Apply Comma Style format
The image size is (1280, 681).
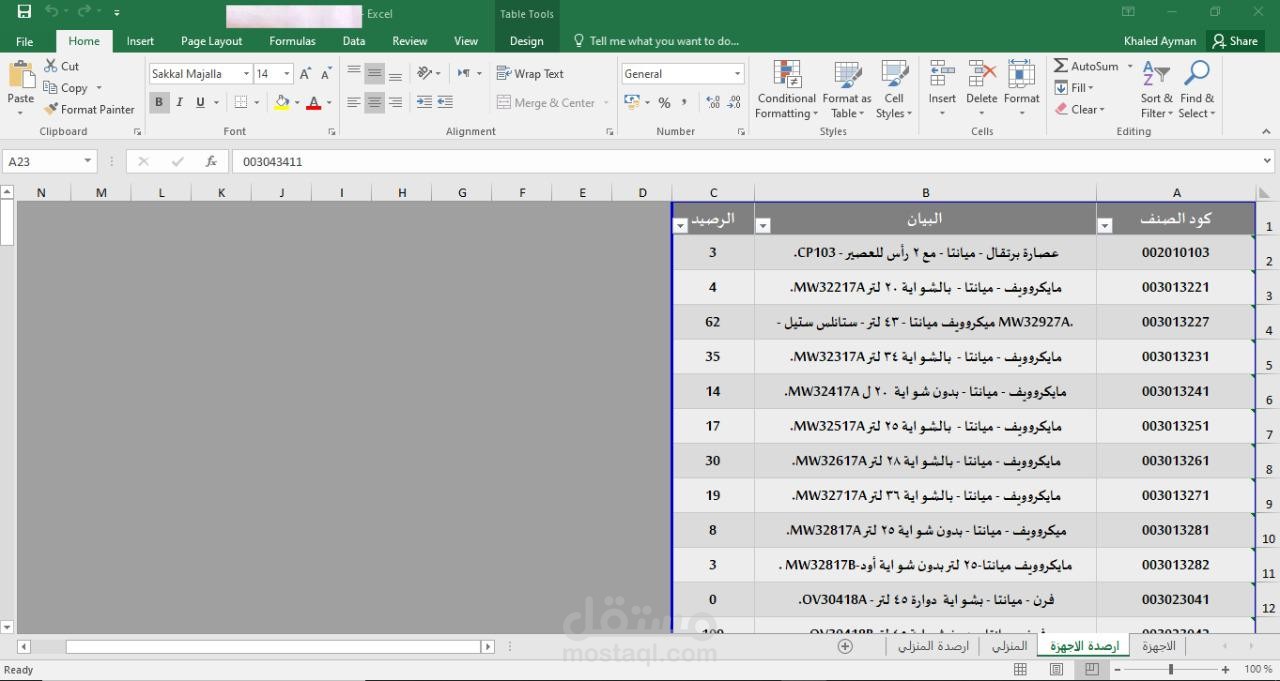pyautogui.click(x=685, y=103)
